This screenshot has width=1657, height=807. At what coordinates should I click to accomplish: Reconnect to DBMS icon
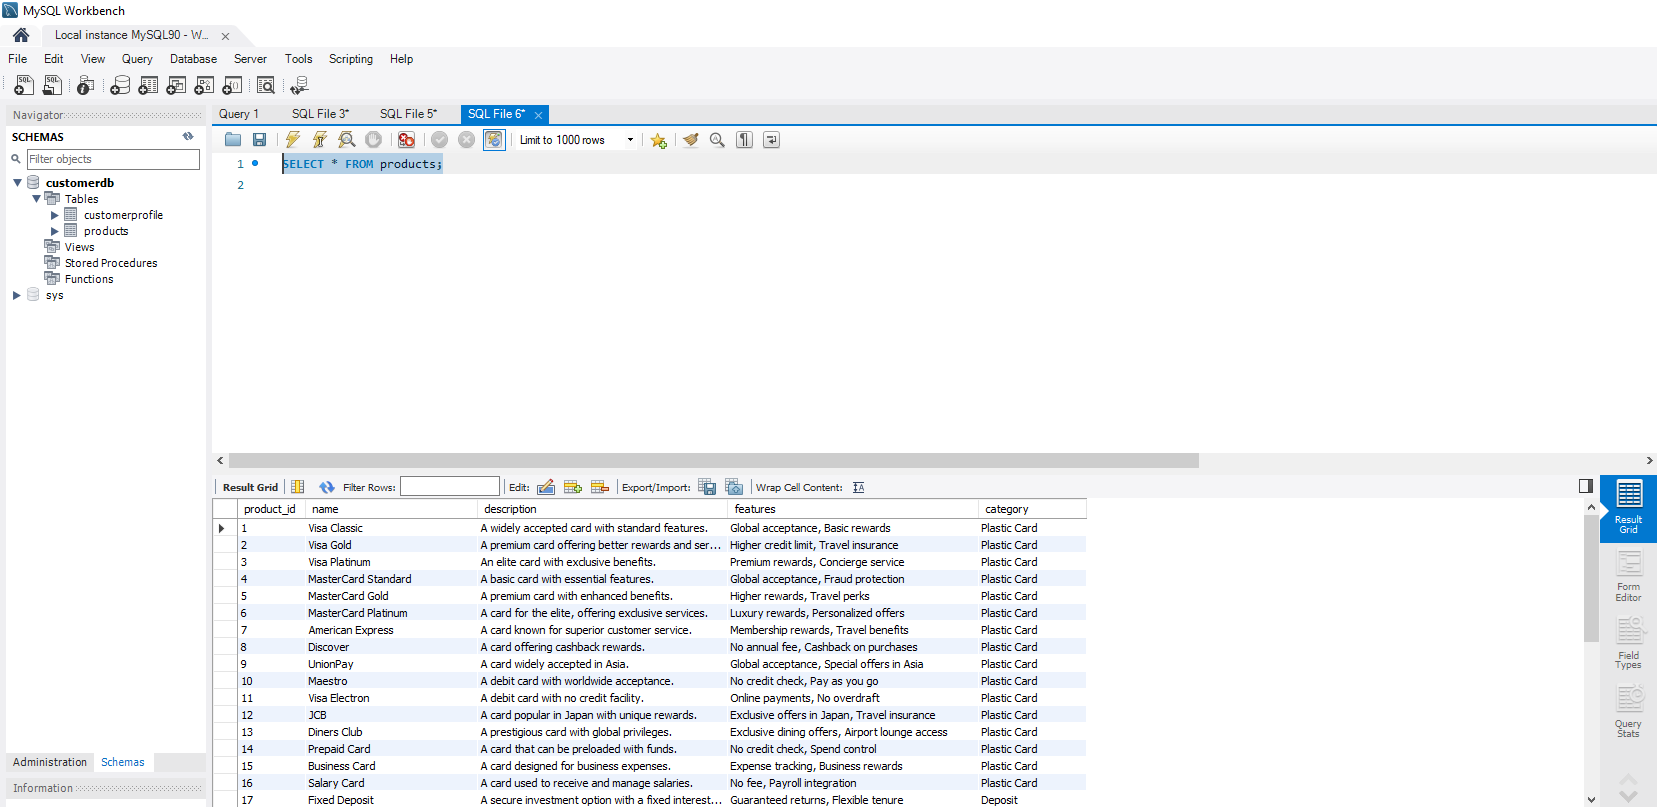point(299,86)
